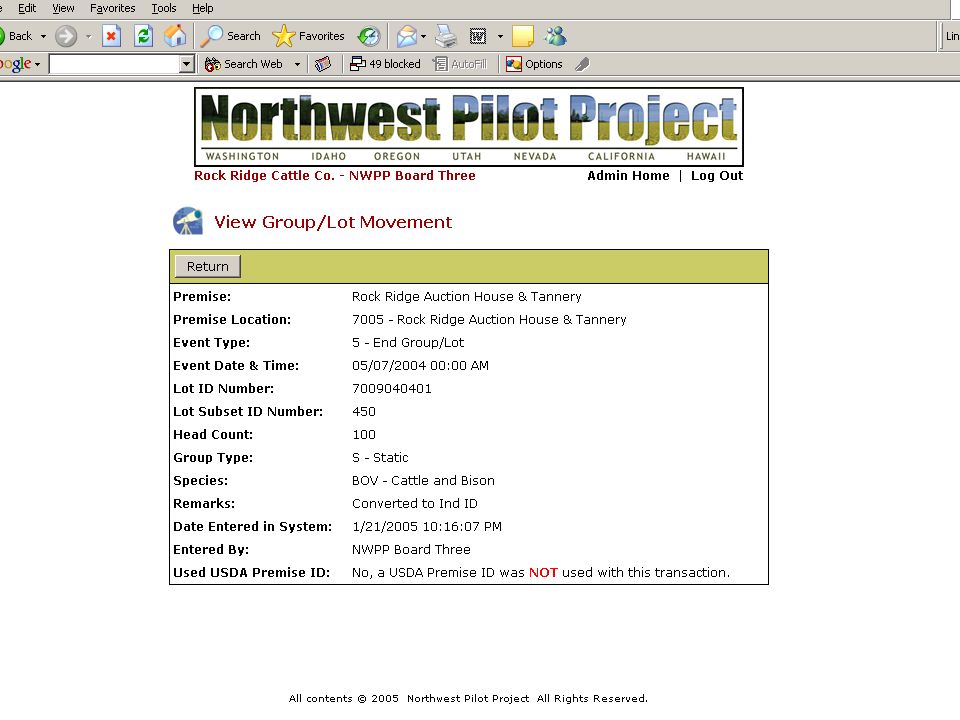The height and width of the screenshot is (720, 960).
Task: Click the red NOT word in USDA row
Action: pos(543,573)
